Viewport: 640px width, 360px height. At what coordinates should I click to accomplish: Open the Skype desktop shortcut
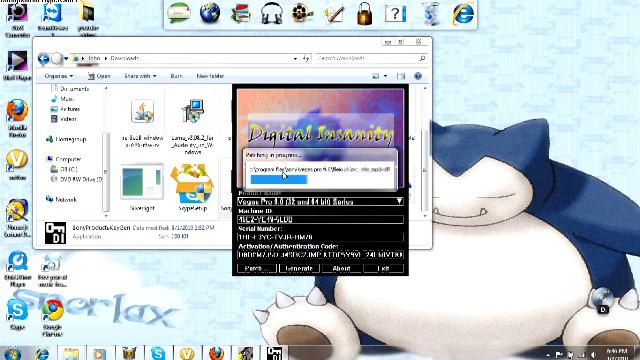tap(17, 313)
